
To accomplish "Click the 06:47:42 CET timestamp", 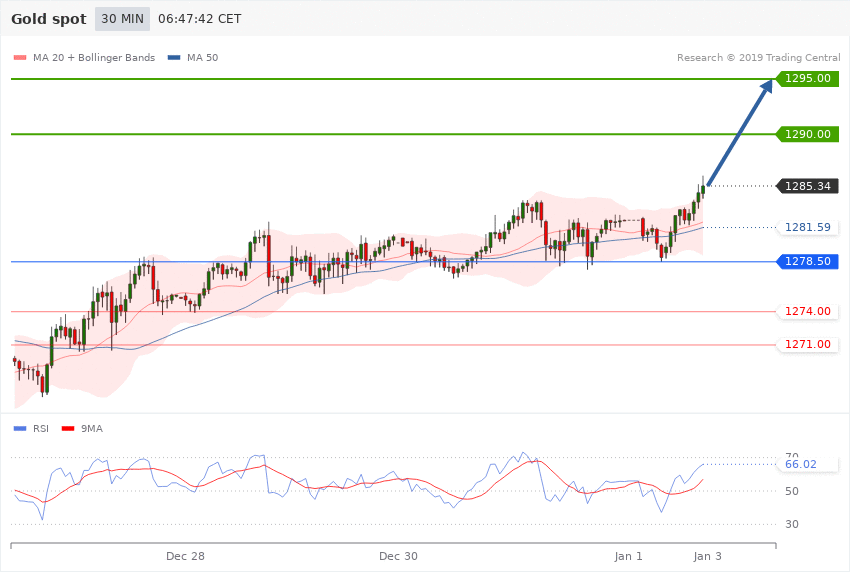I will pos(199,19).
